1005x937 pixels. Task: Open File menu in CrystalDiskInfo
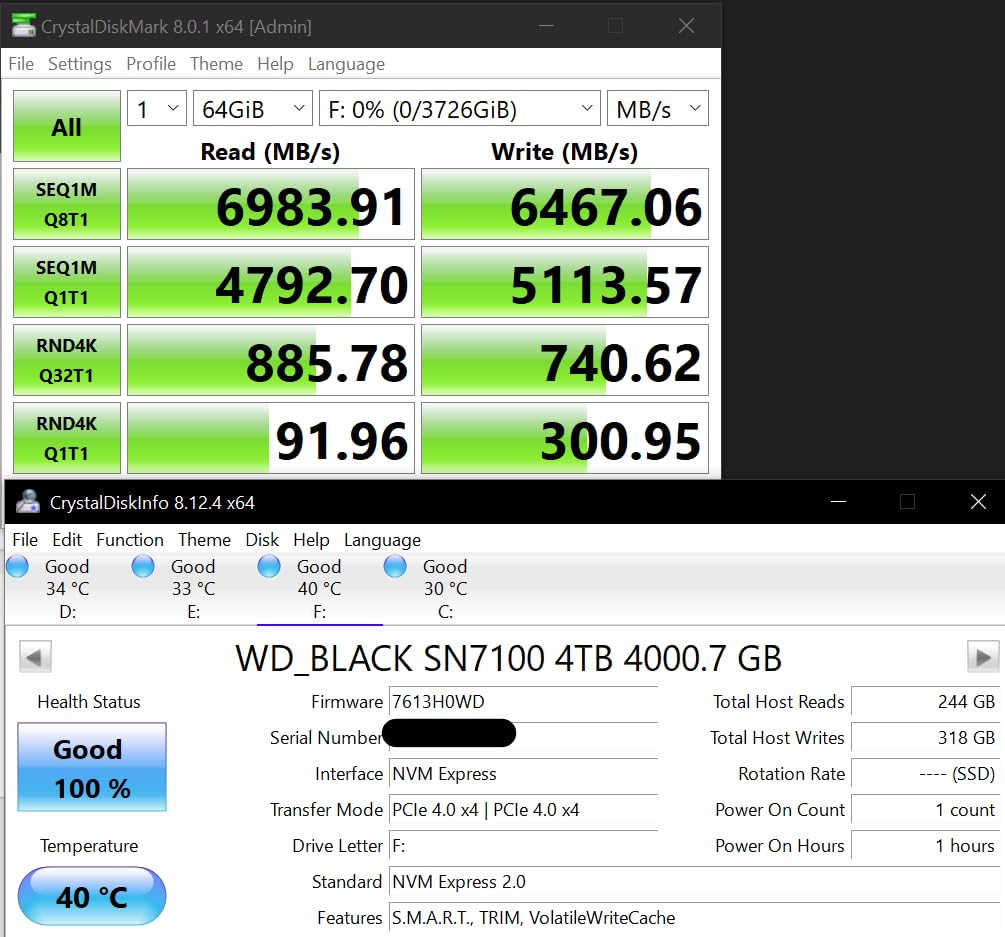(x=25, y=540)
